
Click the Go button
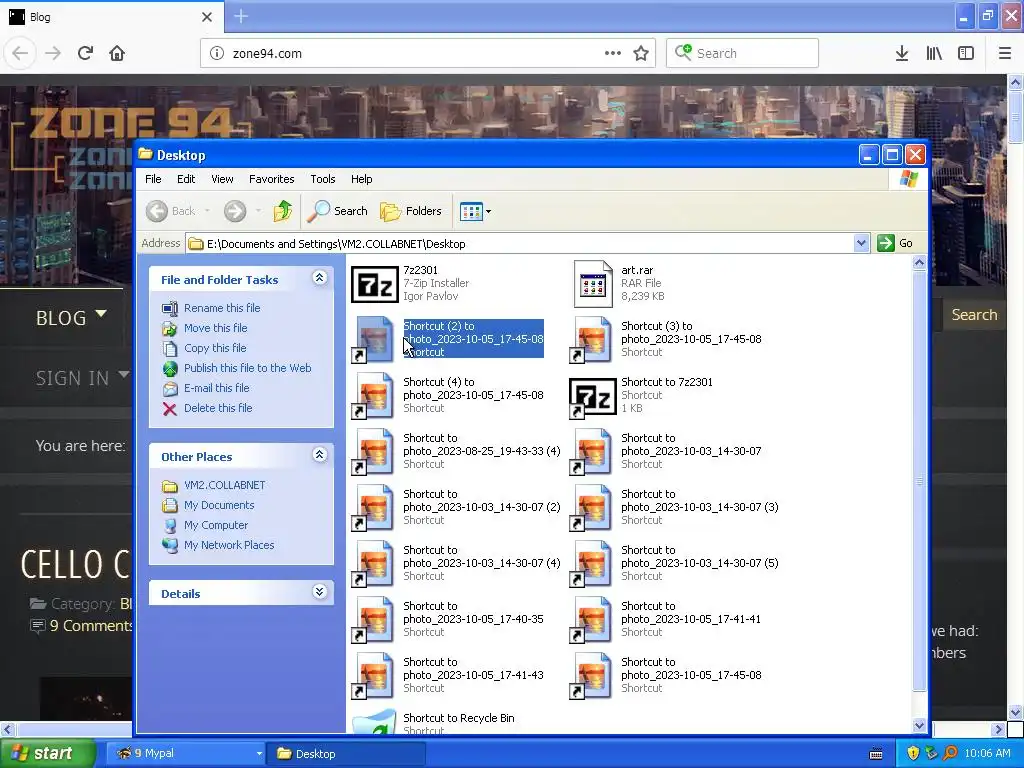895,244
